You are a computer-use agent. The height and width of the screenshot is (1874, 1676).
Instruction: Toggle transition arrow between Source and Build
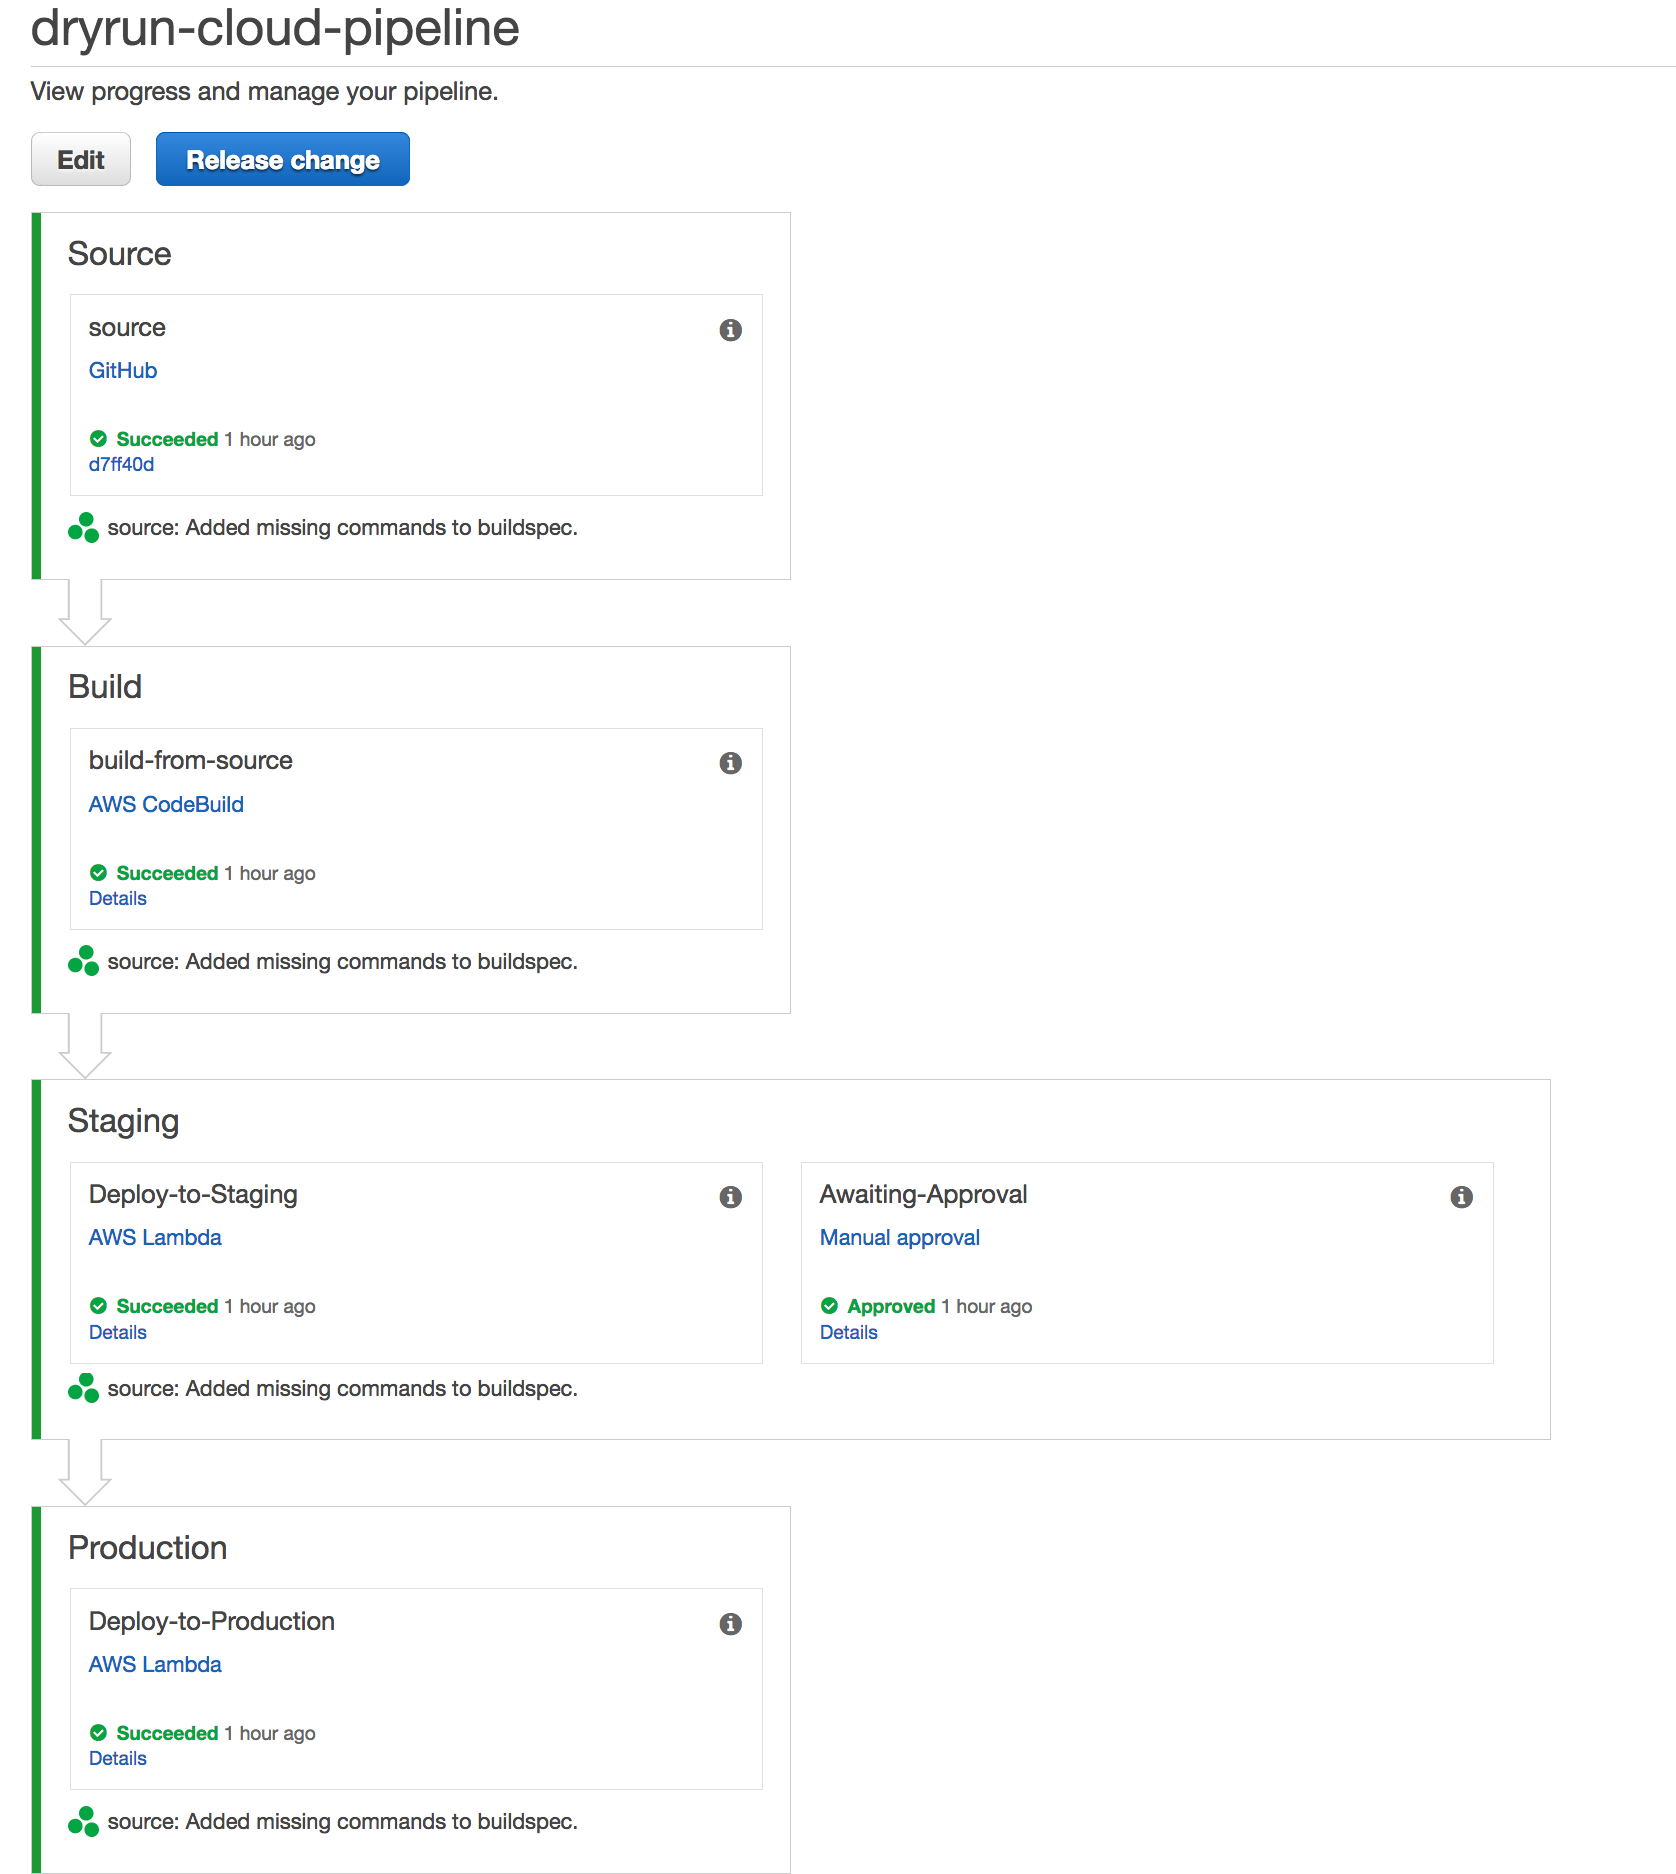click(85, 612)
